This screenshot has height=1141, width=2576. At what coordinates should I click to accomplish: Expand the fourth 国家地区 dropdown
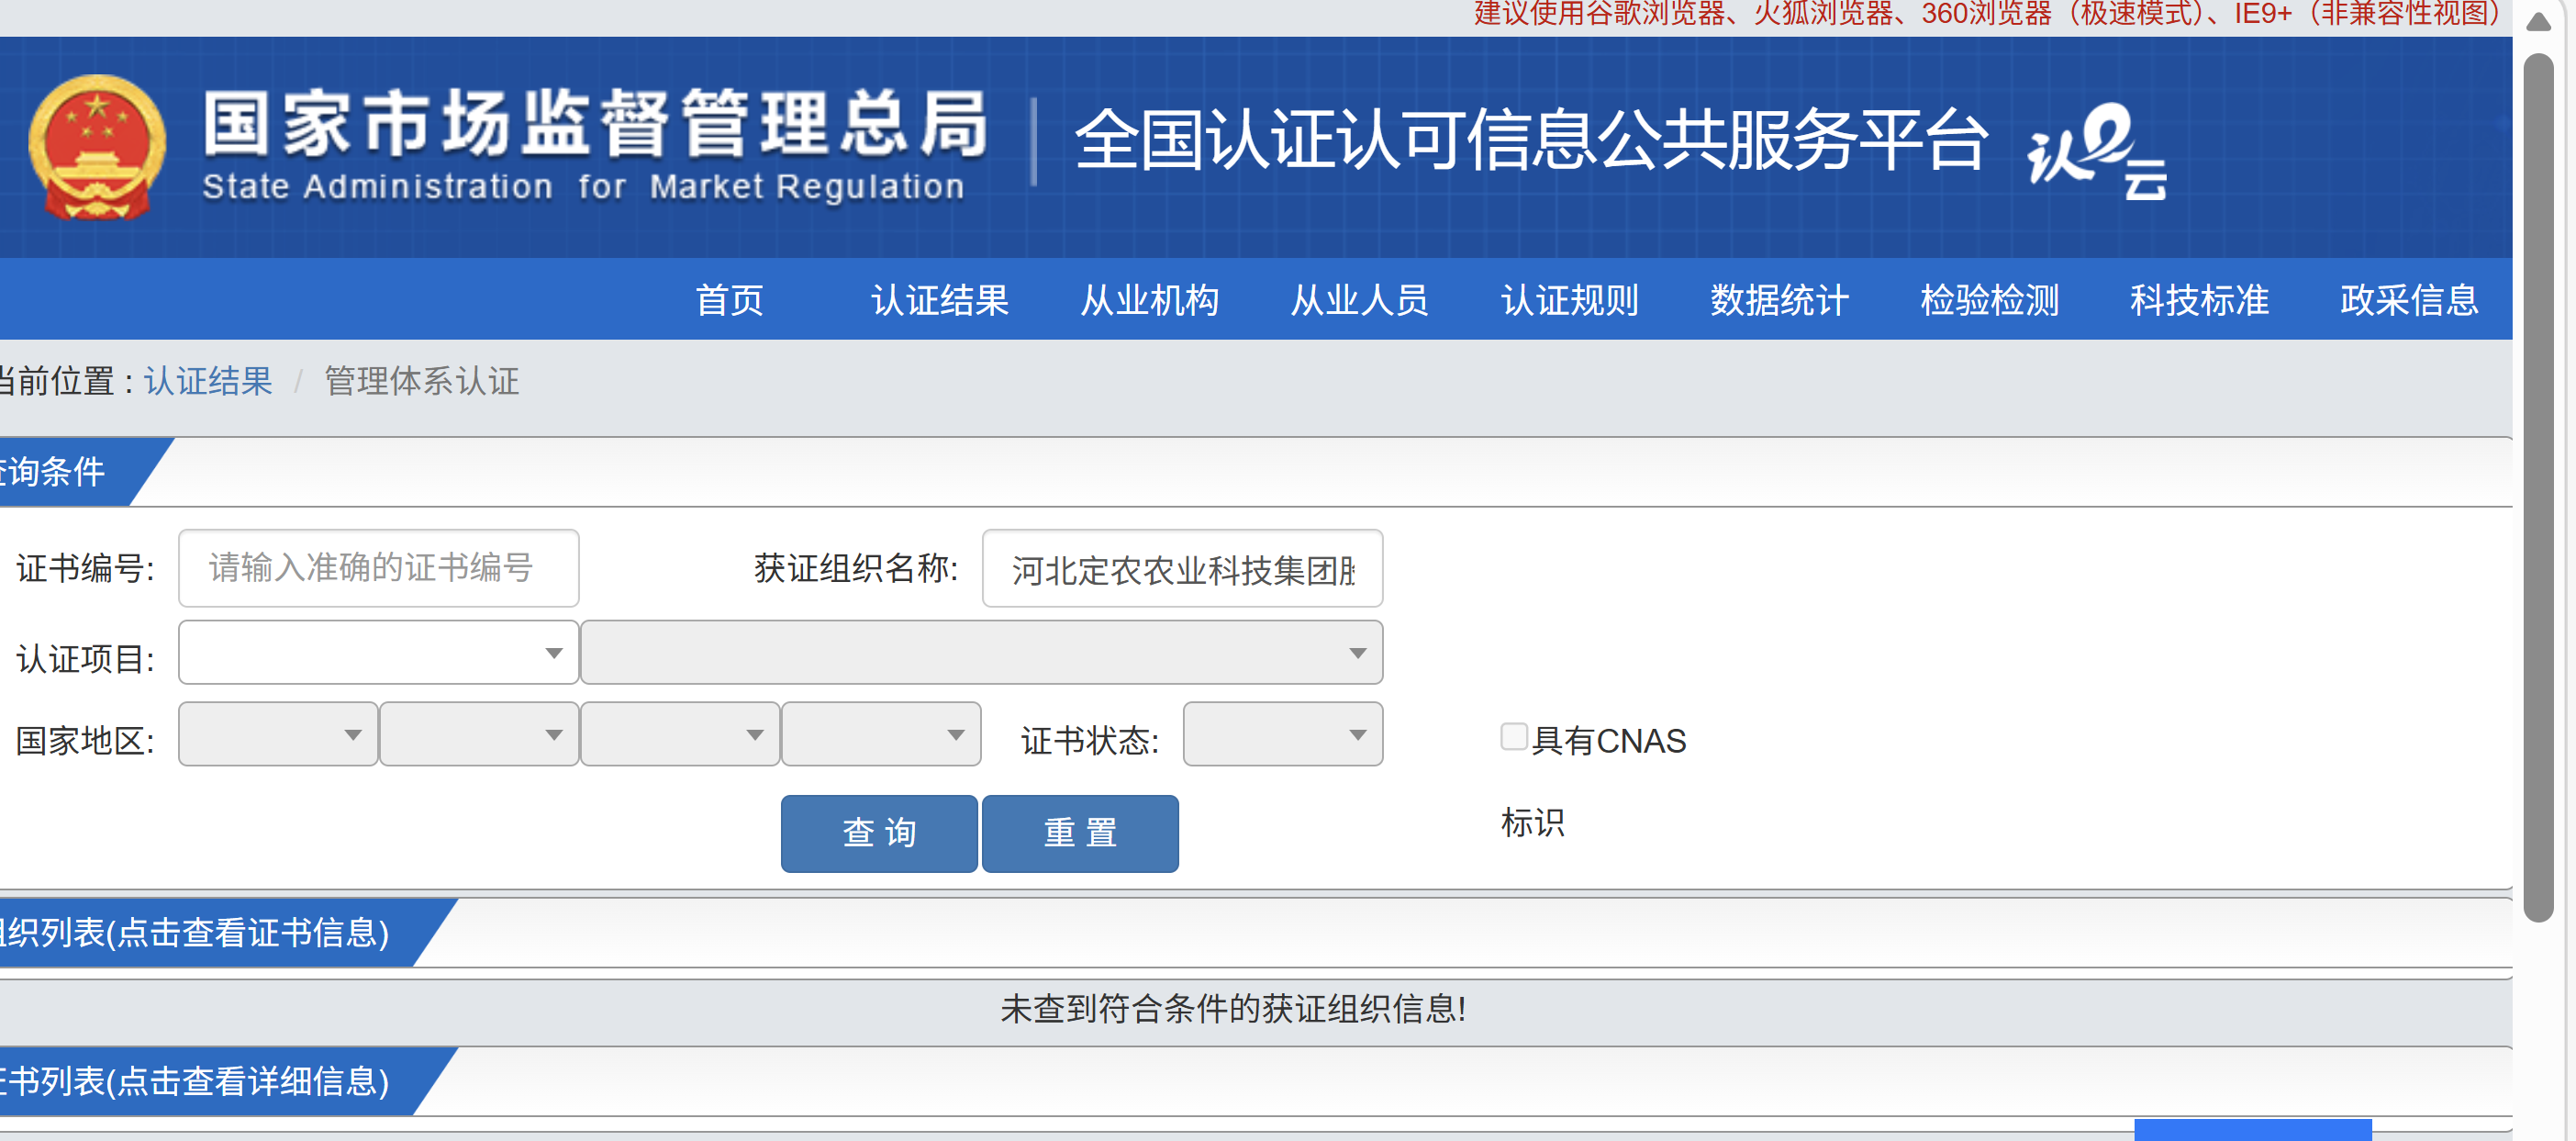(x=881, y=735)
